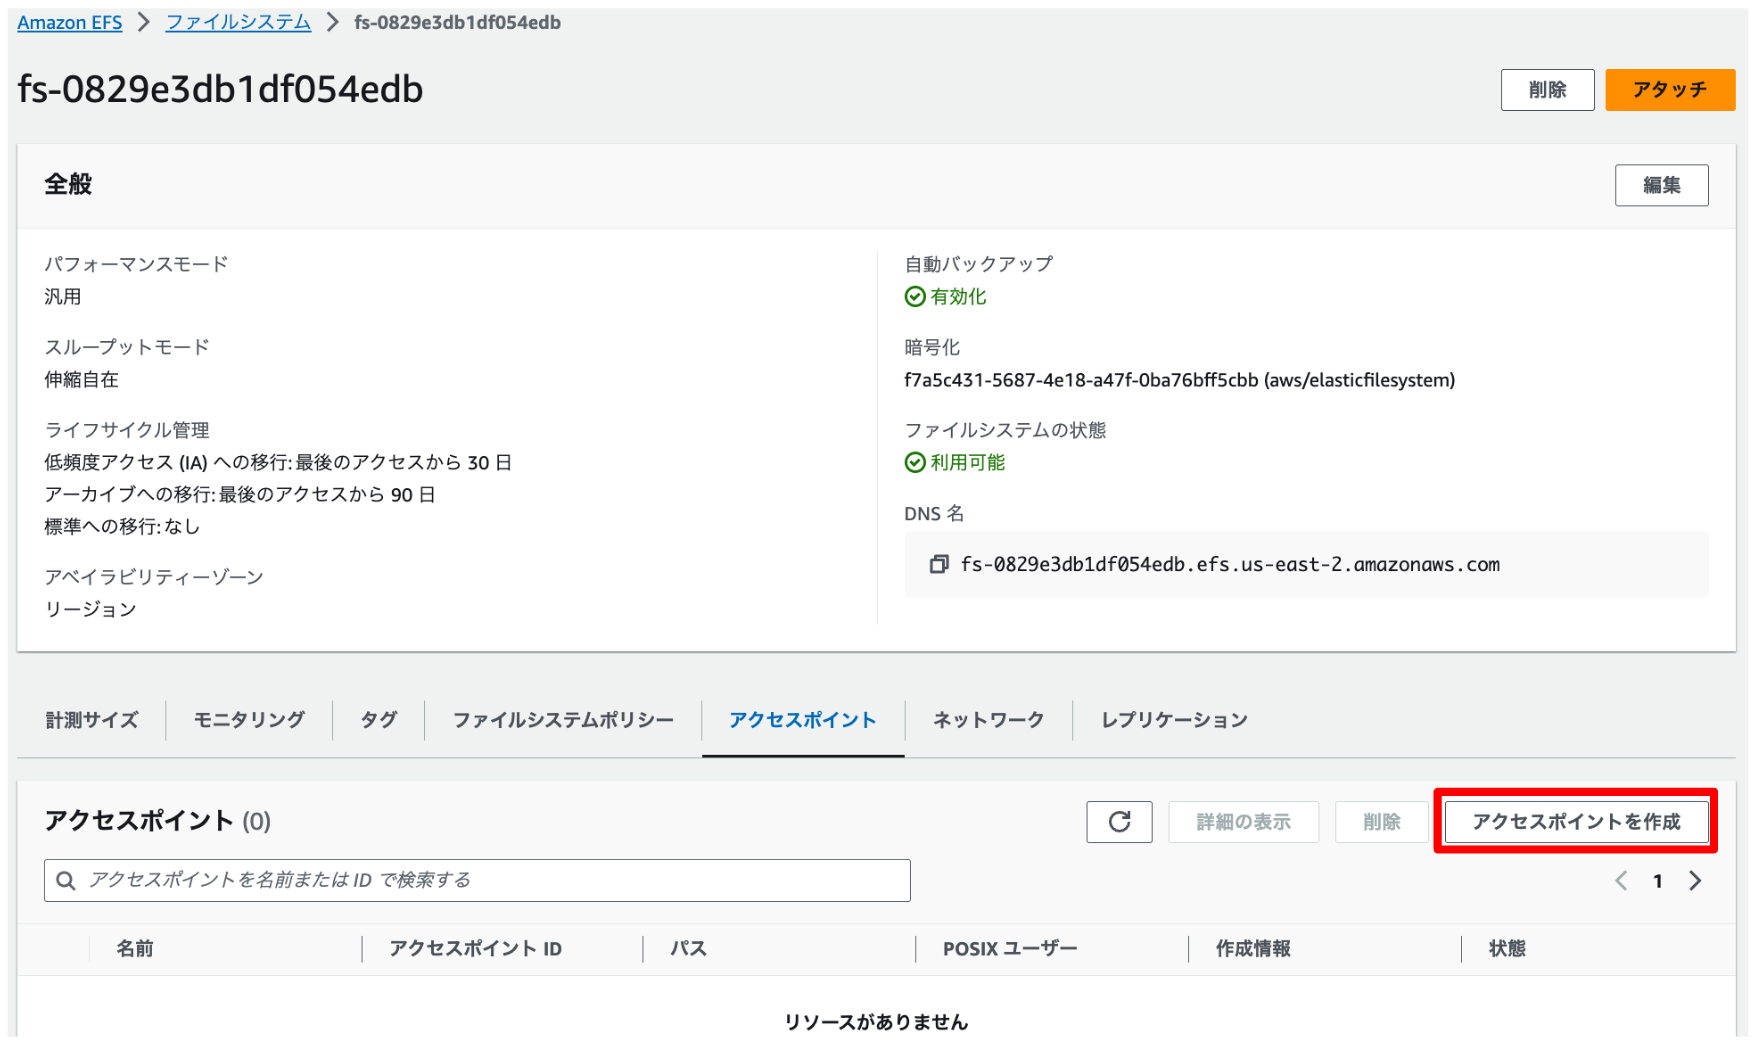Click the リソースがありません message
This screenshot has width=1757, height=1050.
click(x=876, y=1022)
